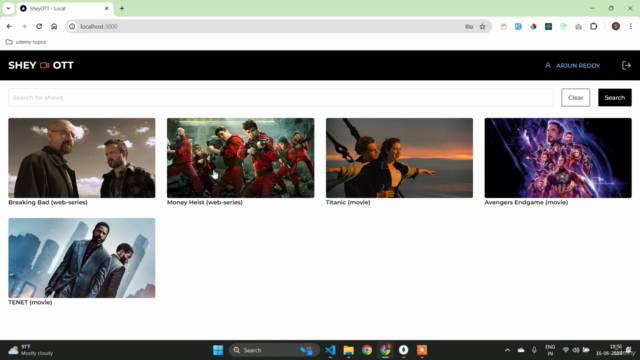Image resolution: width=640 pixels, height=360 pixels.
Task: Go forward in browser history
Action: coord(24,26)
